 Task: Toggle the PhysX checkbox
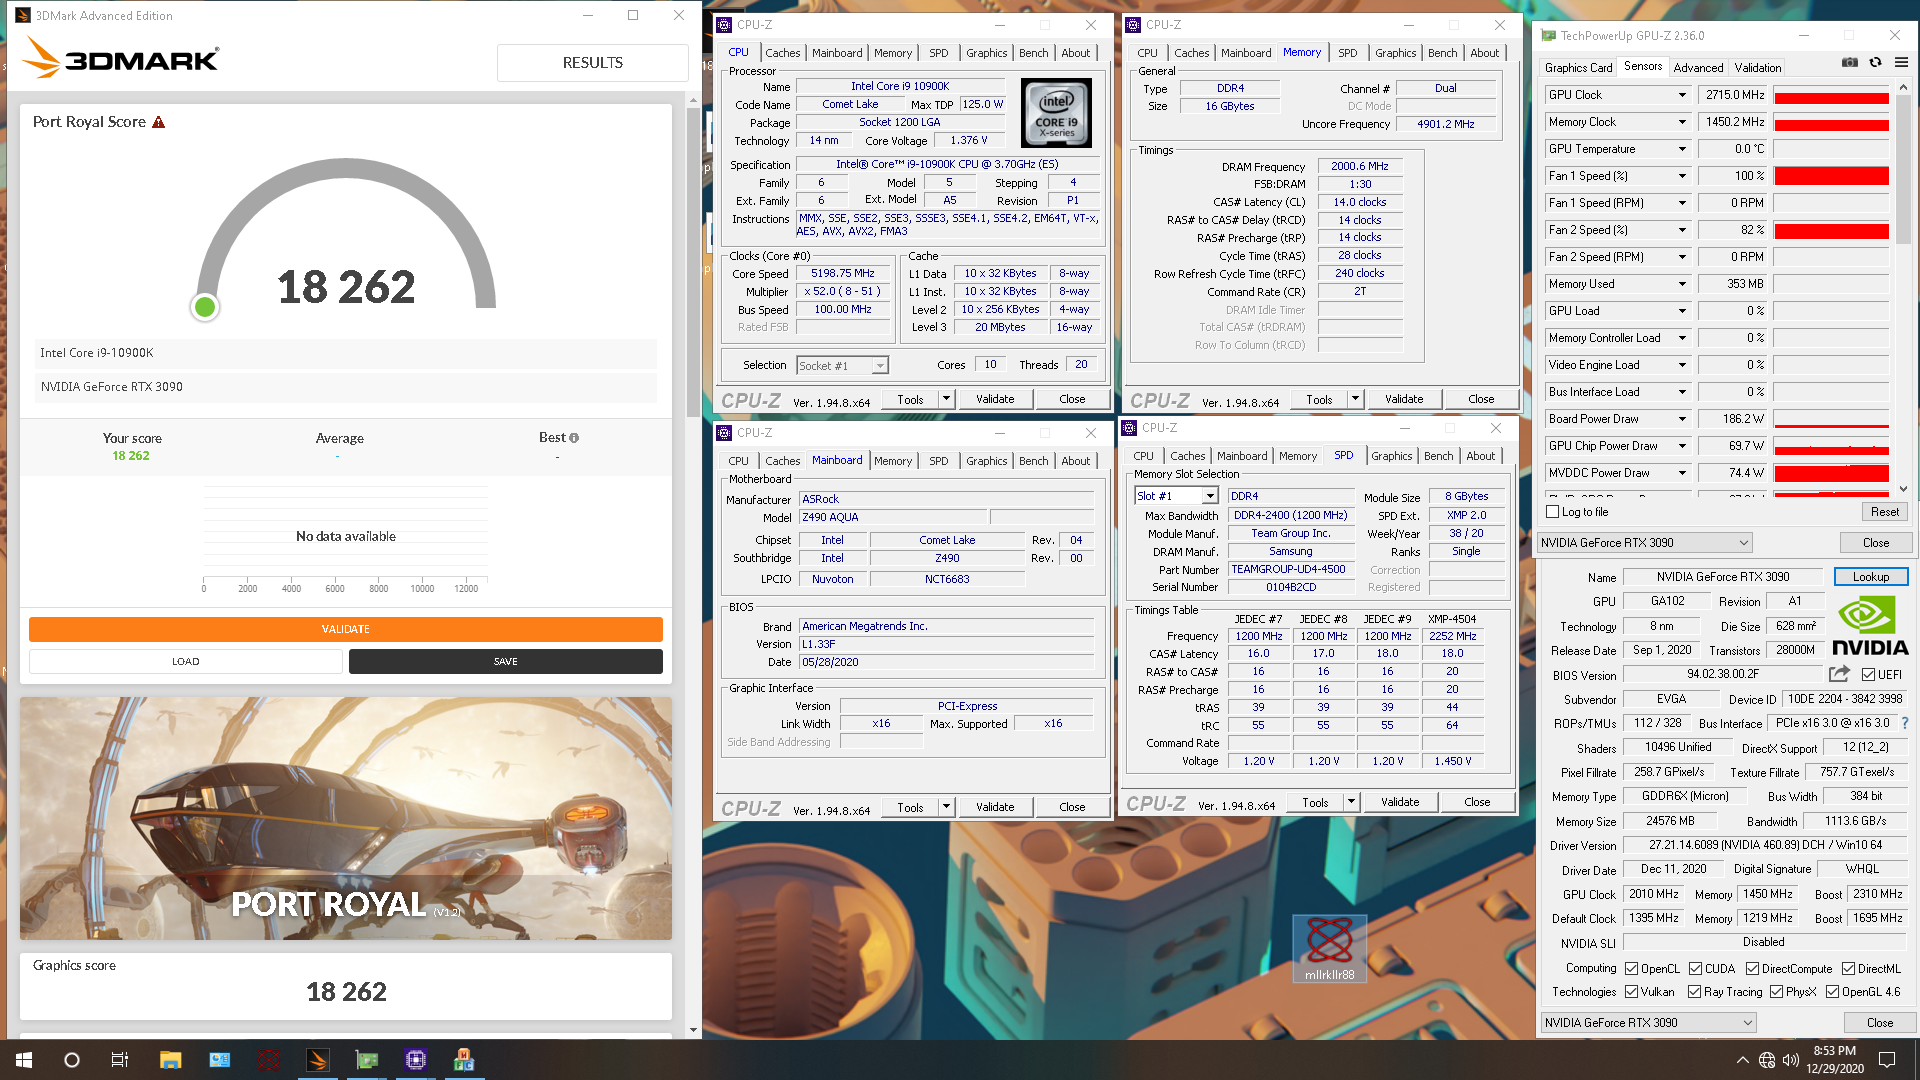(x=1776, y=991)
